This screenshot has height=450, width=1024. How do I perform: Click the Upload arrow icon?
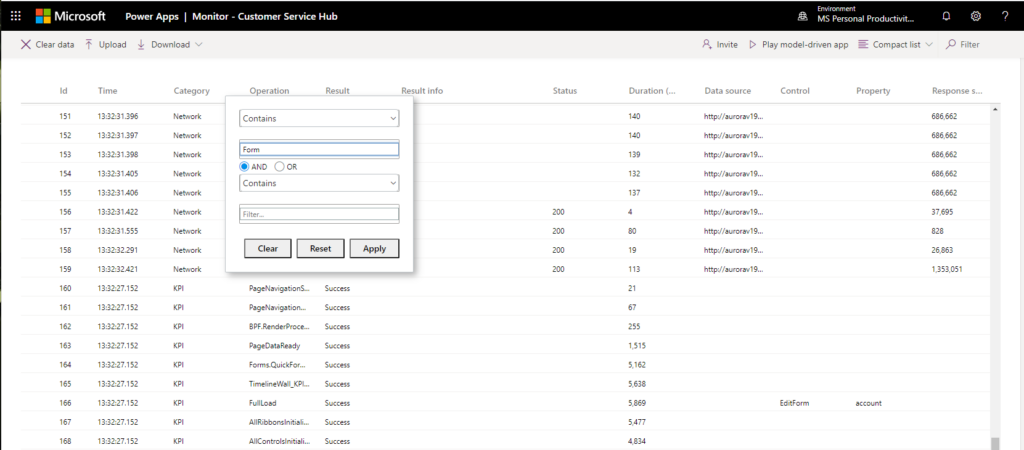tap(89, 45)
